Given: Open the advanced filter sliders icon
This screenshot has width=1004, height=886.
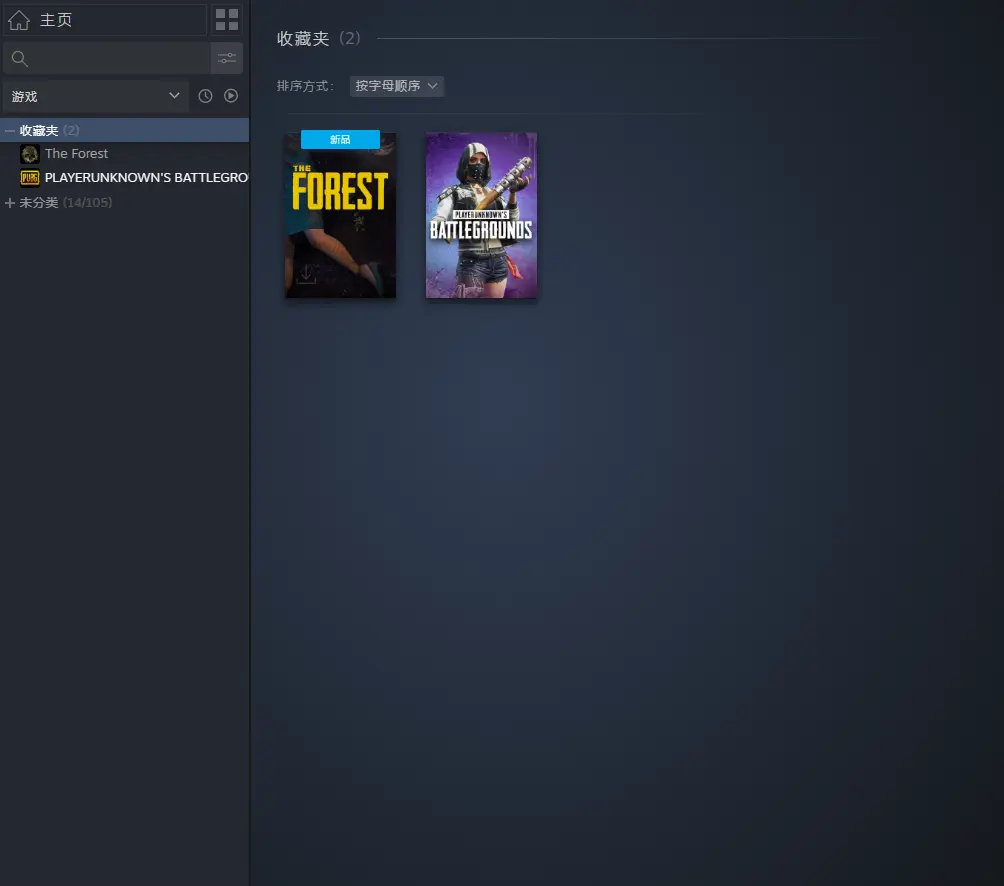Looking at the screenshot, I should tap(227, 58).
